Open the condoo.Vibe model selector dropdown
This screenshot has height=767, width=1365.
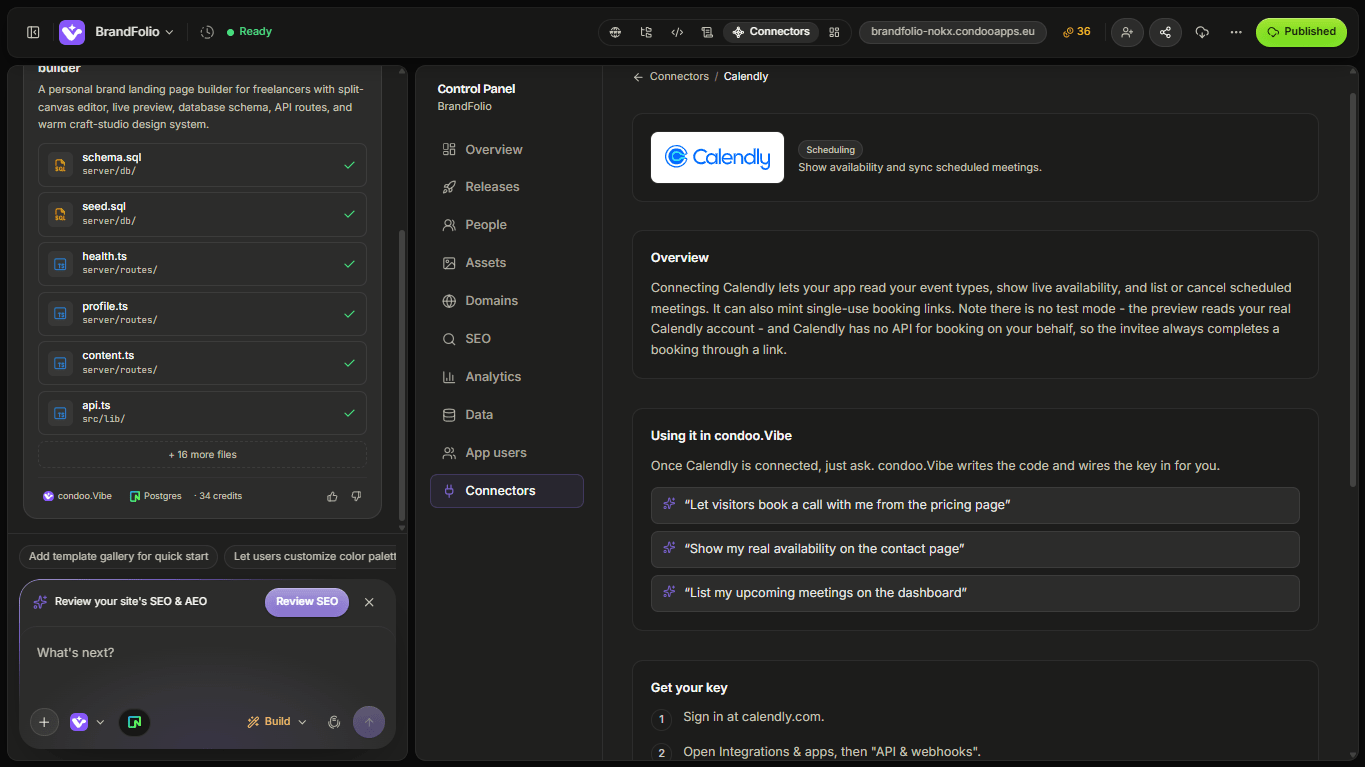tap(87, 722)
